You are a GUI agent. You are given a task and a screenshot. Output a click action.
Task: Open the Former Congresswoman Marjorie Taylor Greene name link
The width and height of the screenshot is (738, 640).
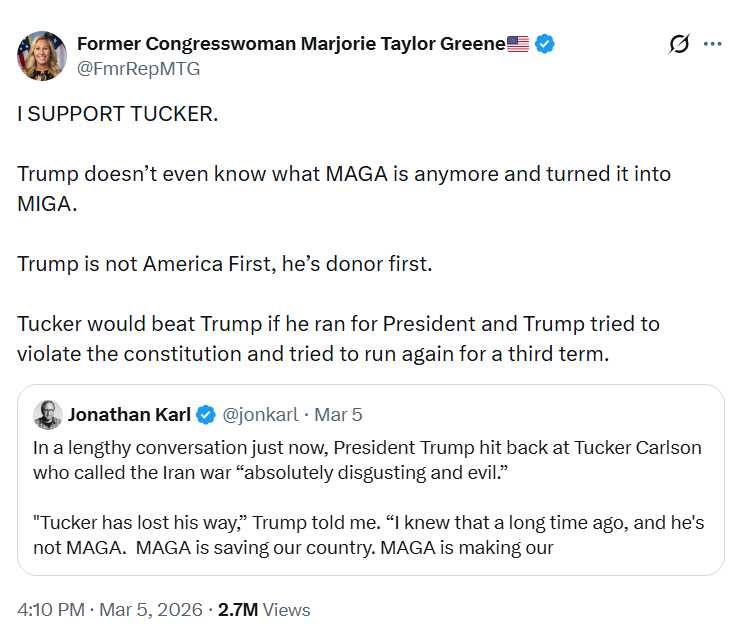[x=290, y=44]
